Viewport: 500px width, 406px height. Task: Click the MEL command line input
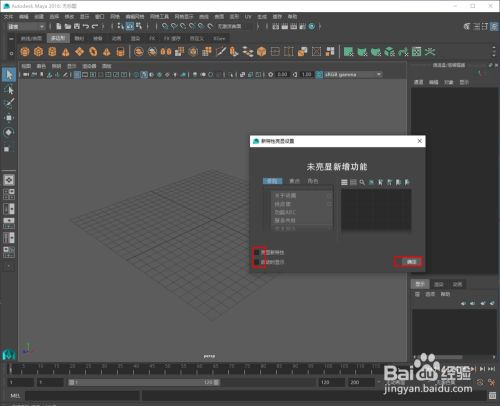pyautogui.click(x=82, y=395)
